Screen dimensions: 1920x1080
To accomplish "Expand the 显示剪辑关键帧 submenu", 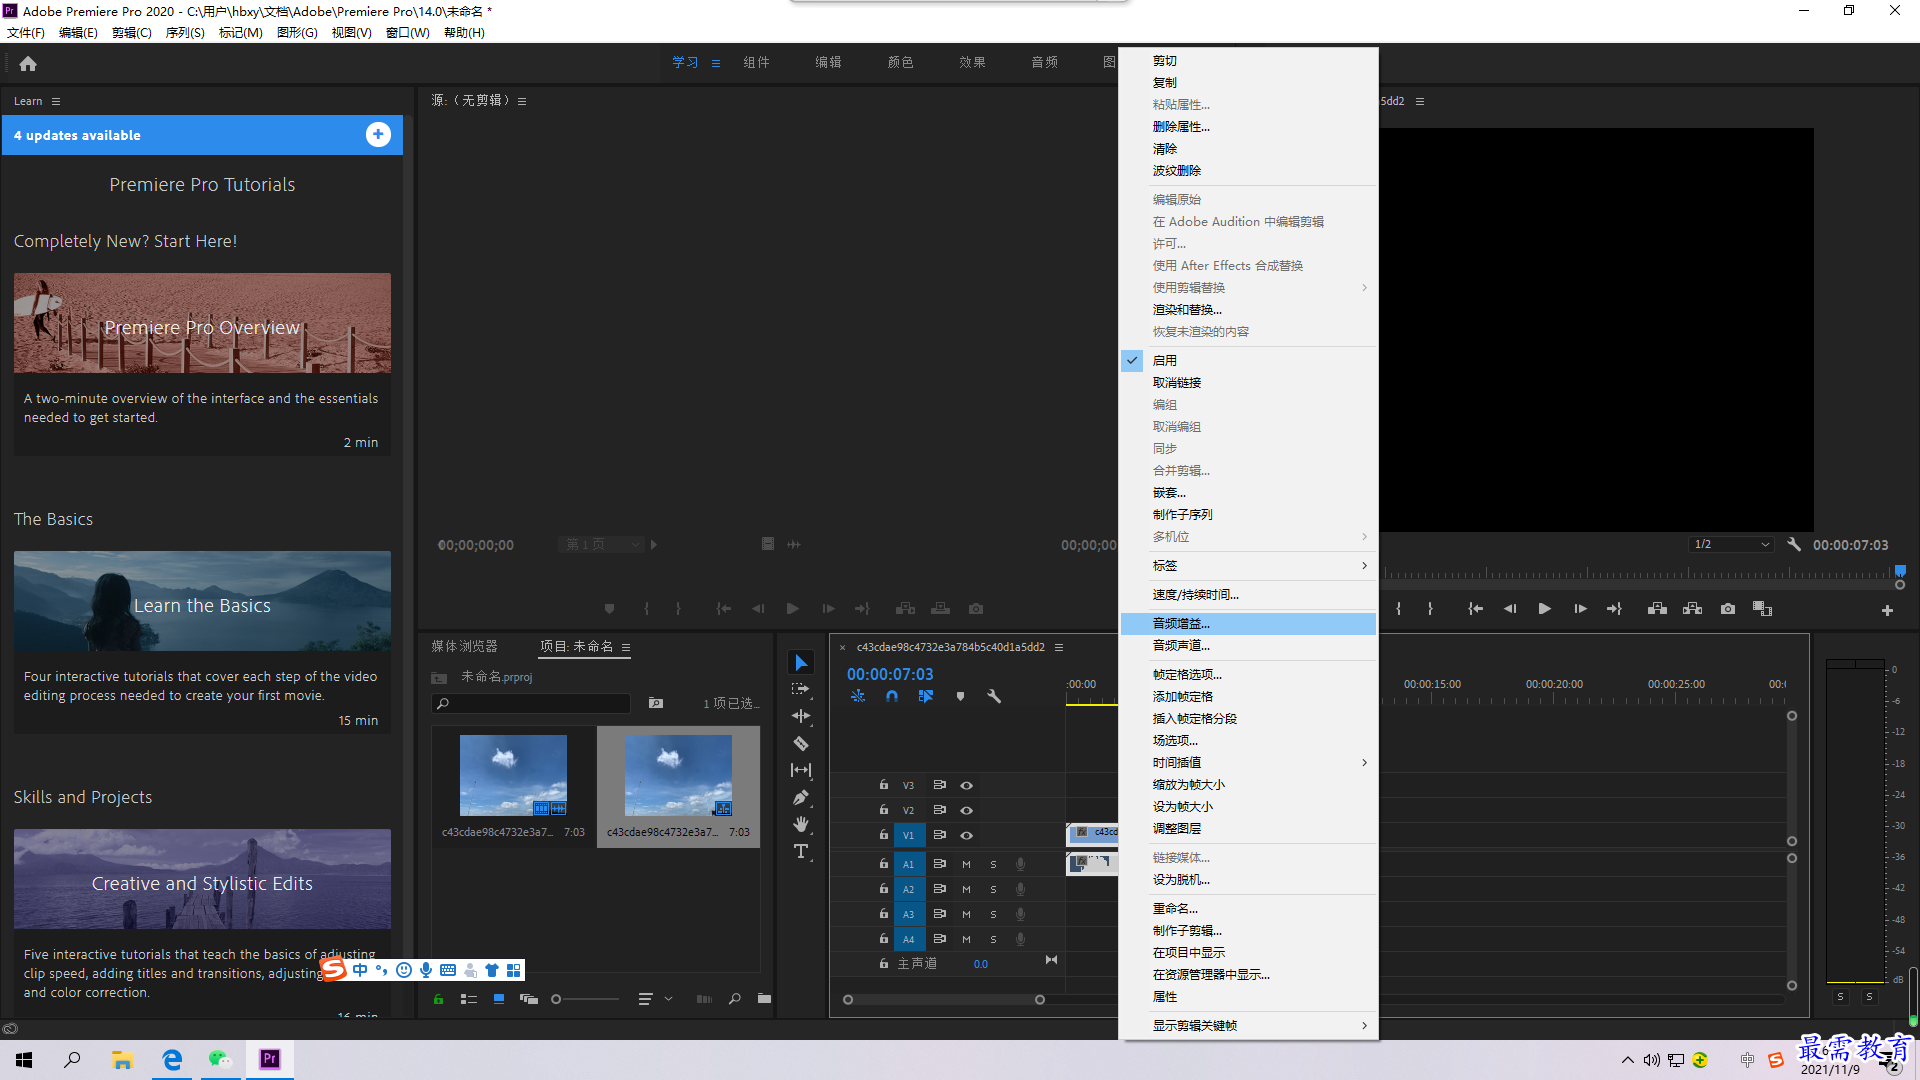I will [x=1248, y=1026].
